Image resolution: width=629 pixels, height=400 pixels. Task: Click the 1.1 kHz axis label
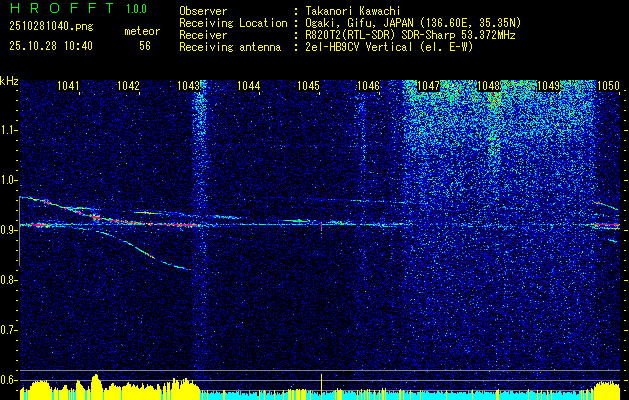8,130
